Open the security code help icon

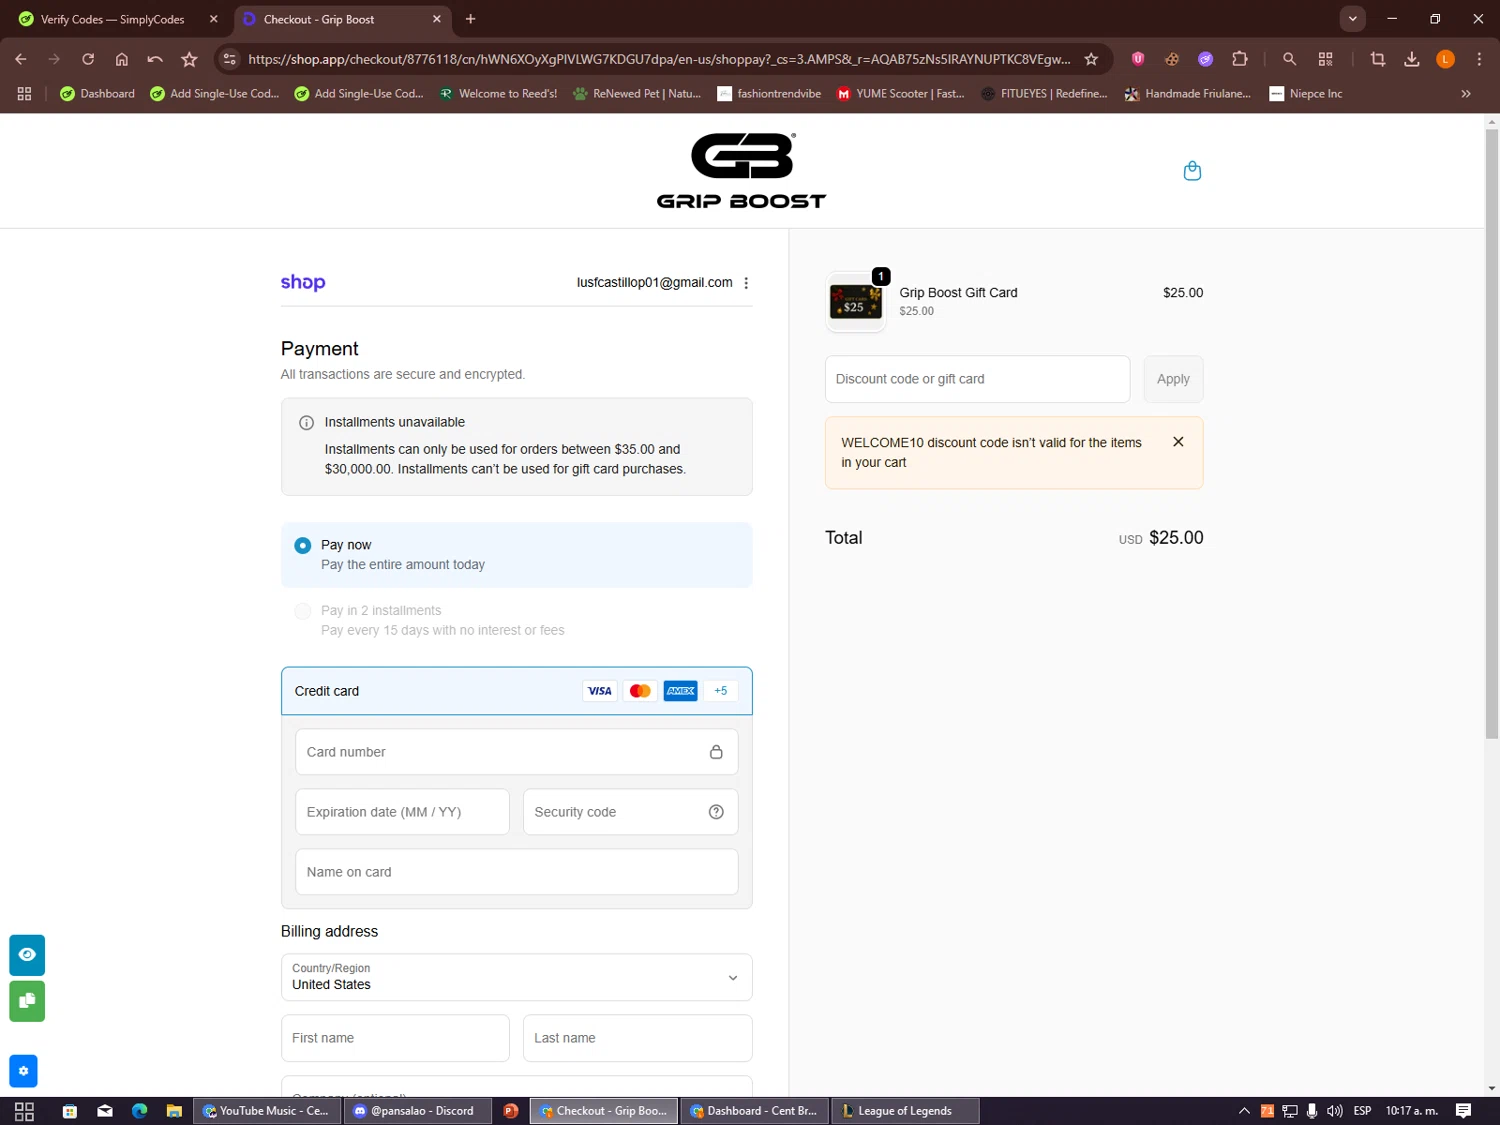pyautogui.click(x=716, y=812)
